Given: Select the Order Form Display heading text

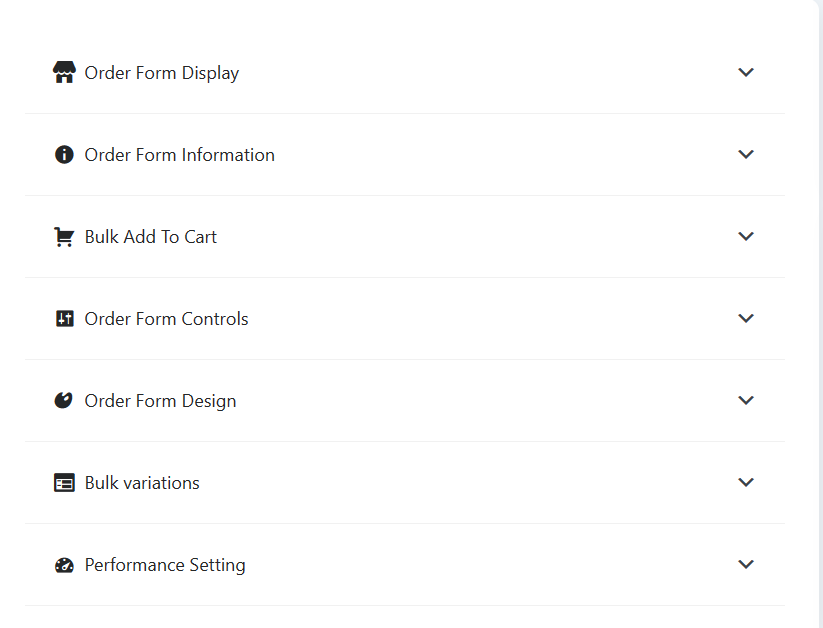Looking at the screenshot, I should [162, 73].
